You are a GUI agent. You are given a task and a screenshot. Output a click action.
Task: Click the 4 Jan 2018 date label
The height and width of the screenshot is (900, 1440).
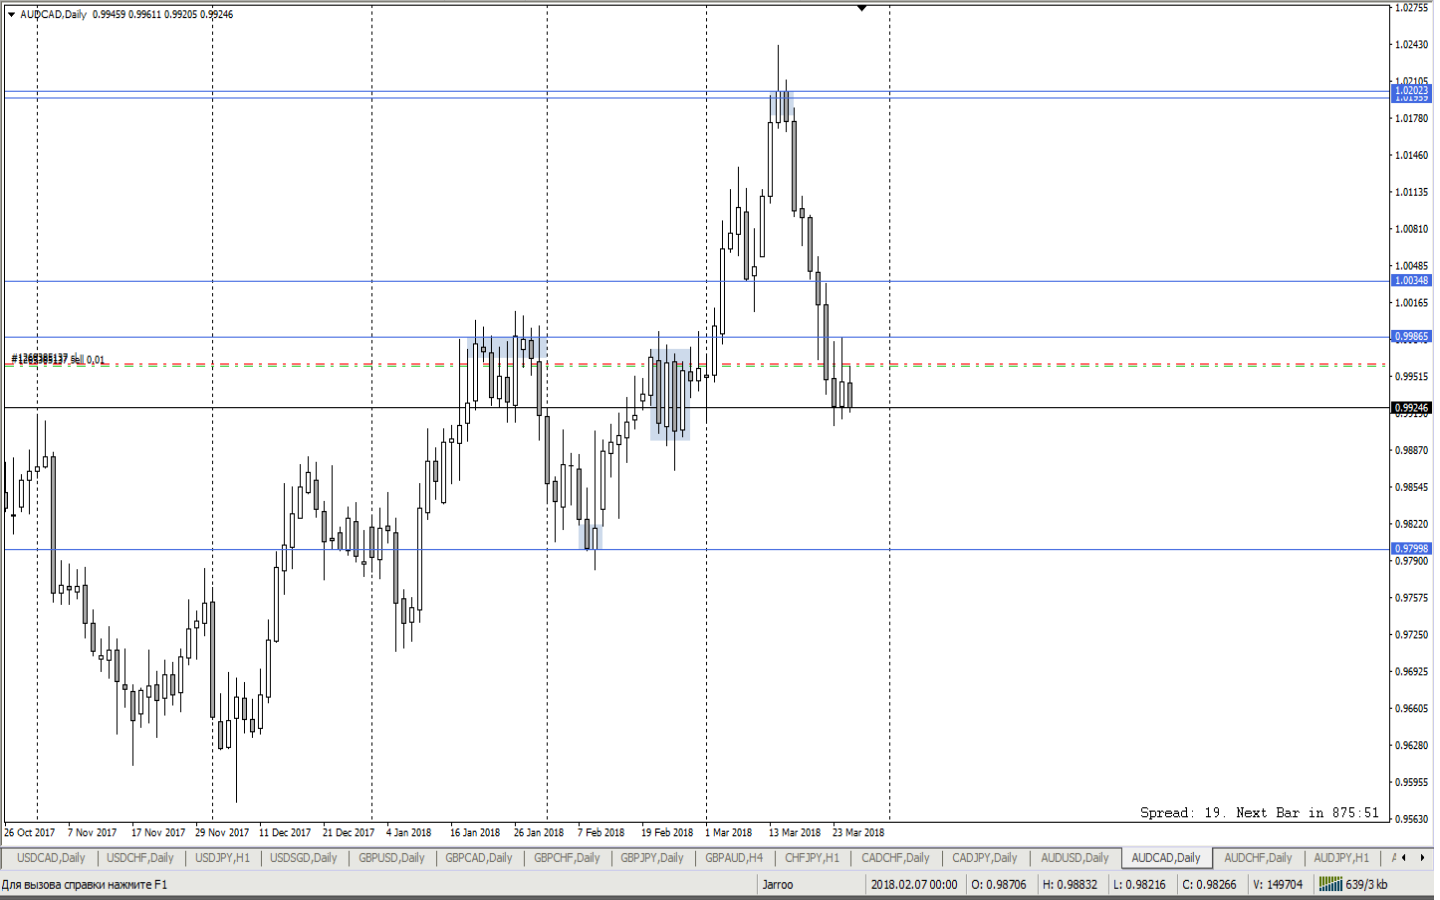coord(409,832)
